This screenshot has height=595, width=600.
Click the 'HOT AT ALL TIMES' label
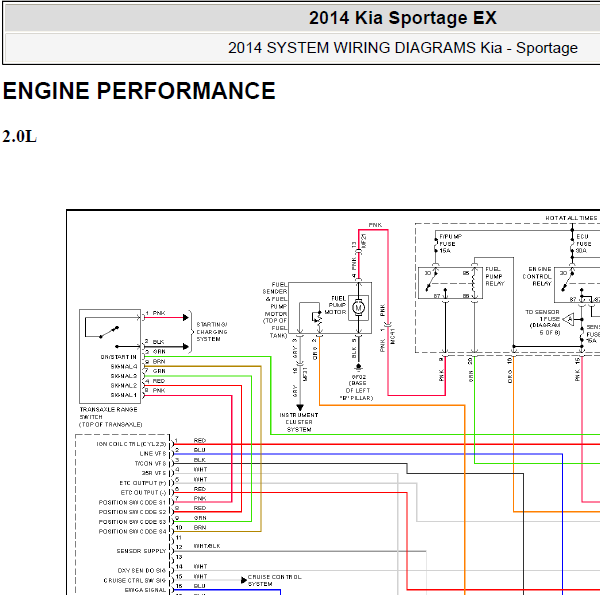coord(571,218)
